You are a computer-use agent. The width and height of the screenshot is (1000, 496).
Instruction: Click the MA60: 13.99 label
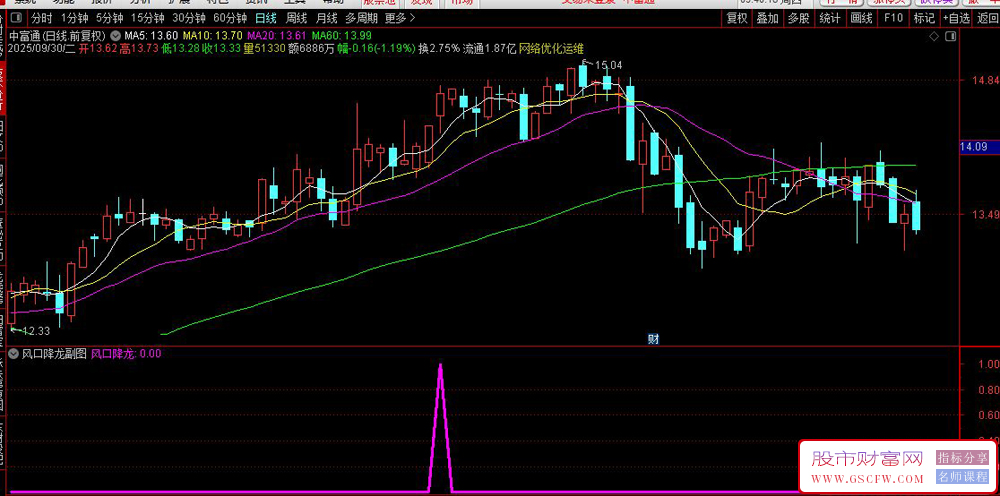pos(340,35)
